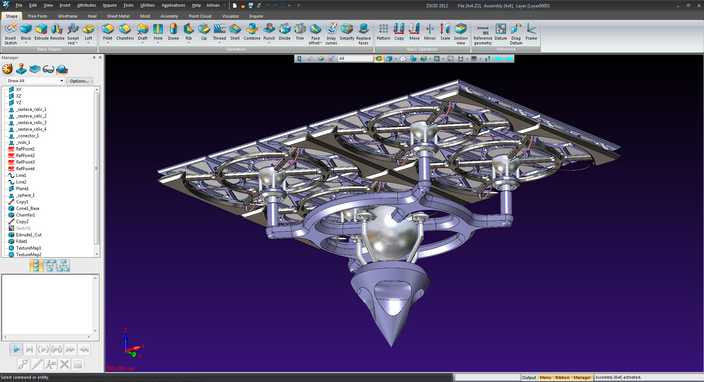Choose the Rib tool
The height and width of the screenshot is (382, 704).
coord(189,32)
